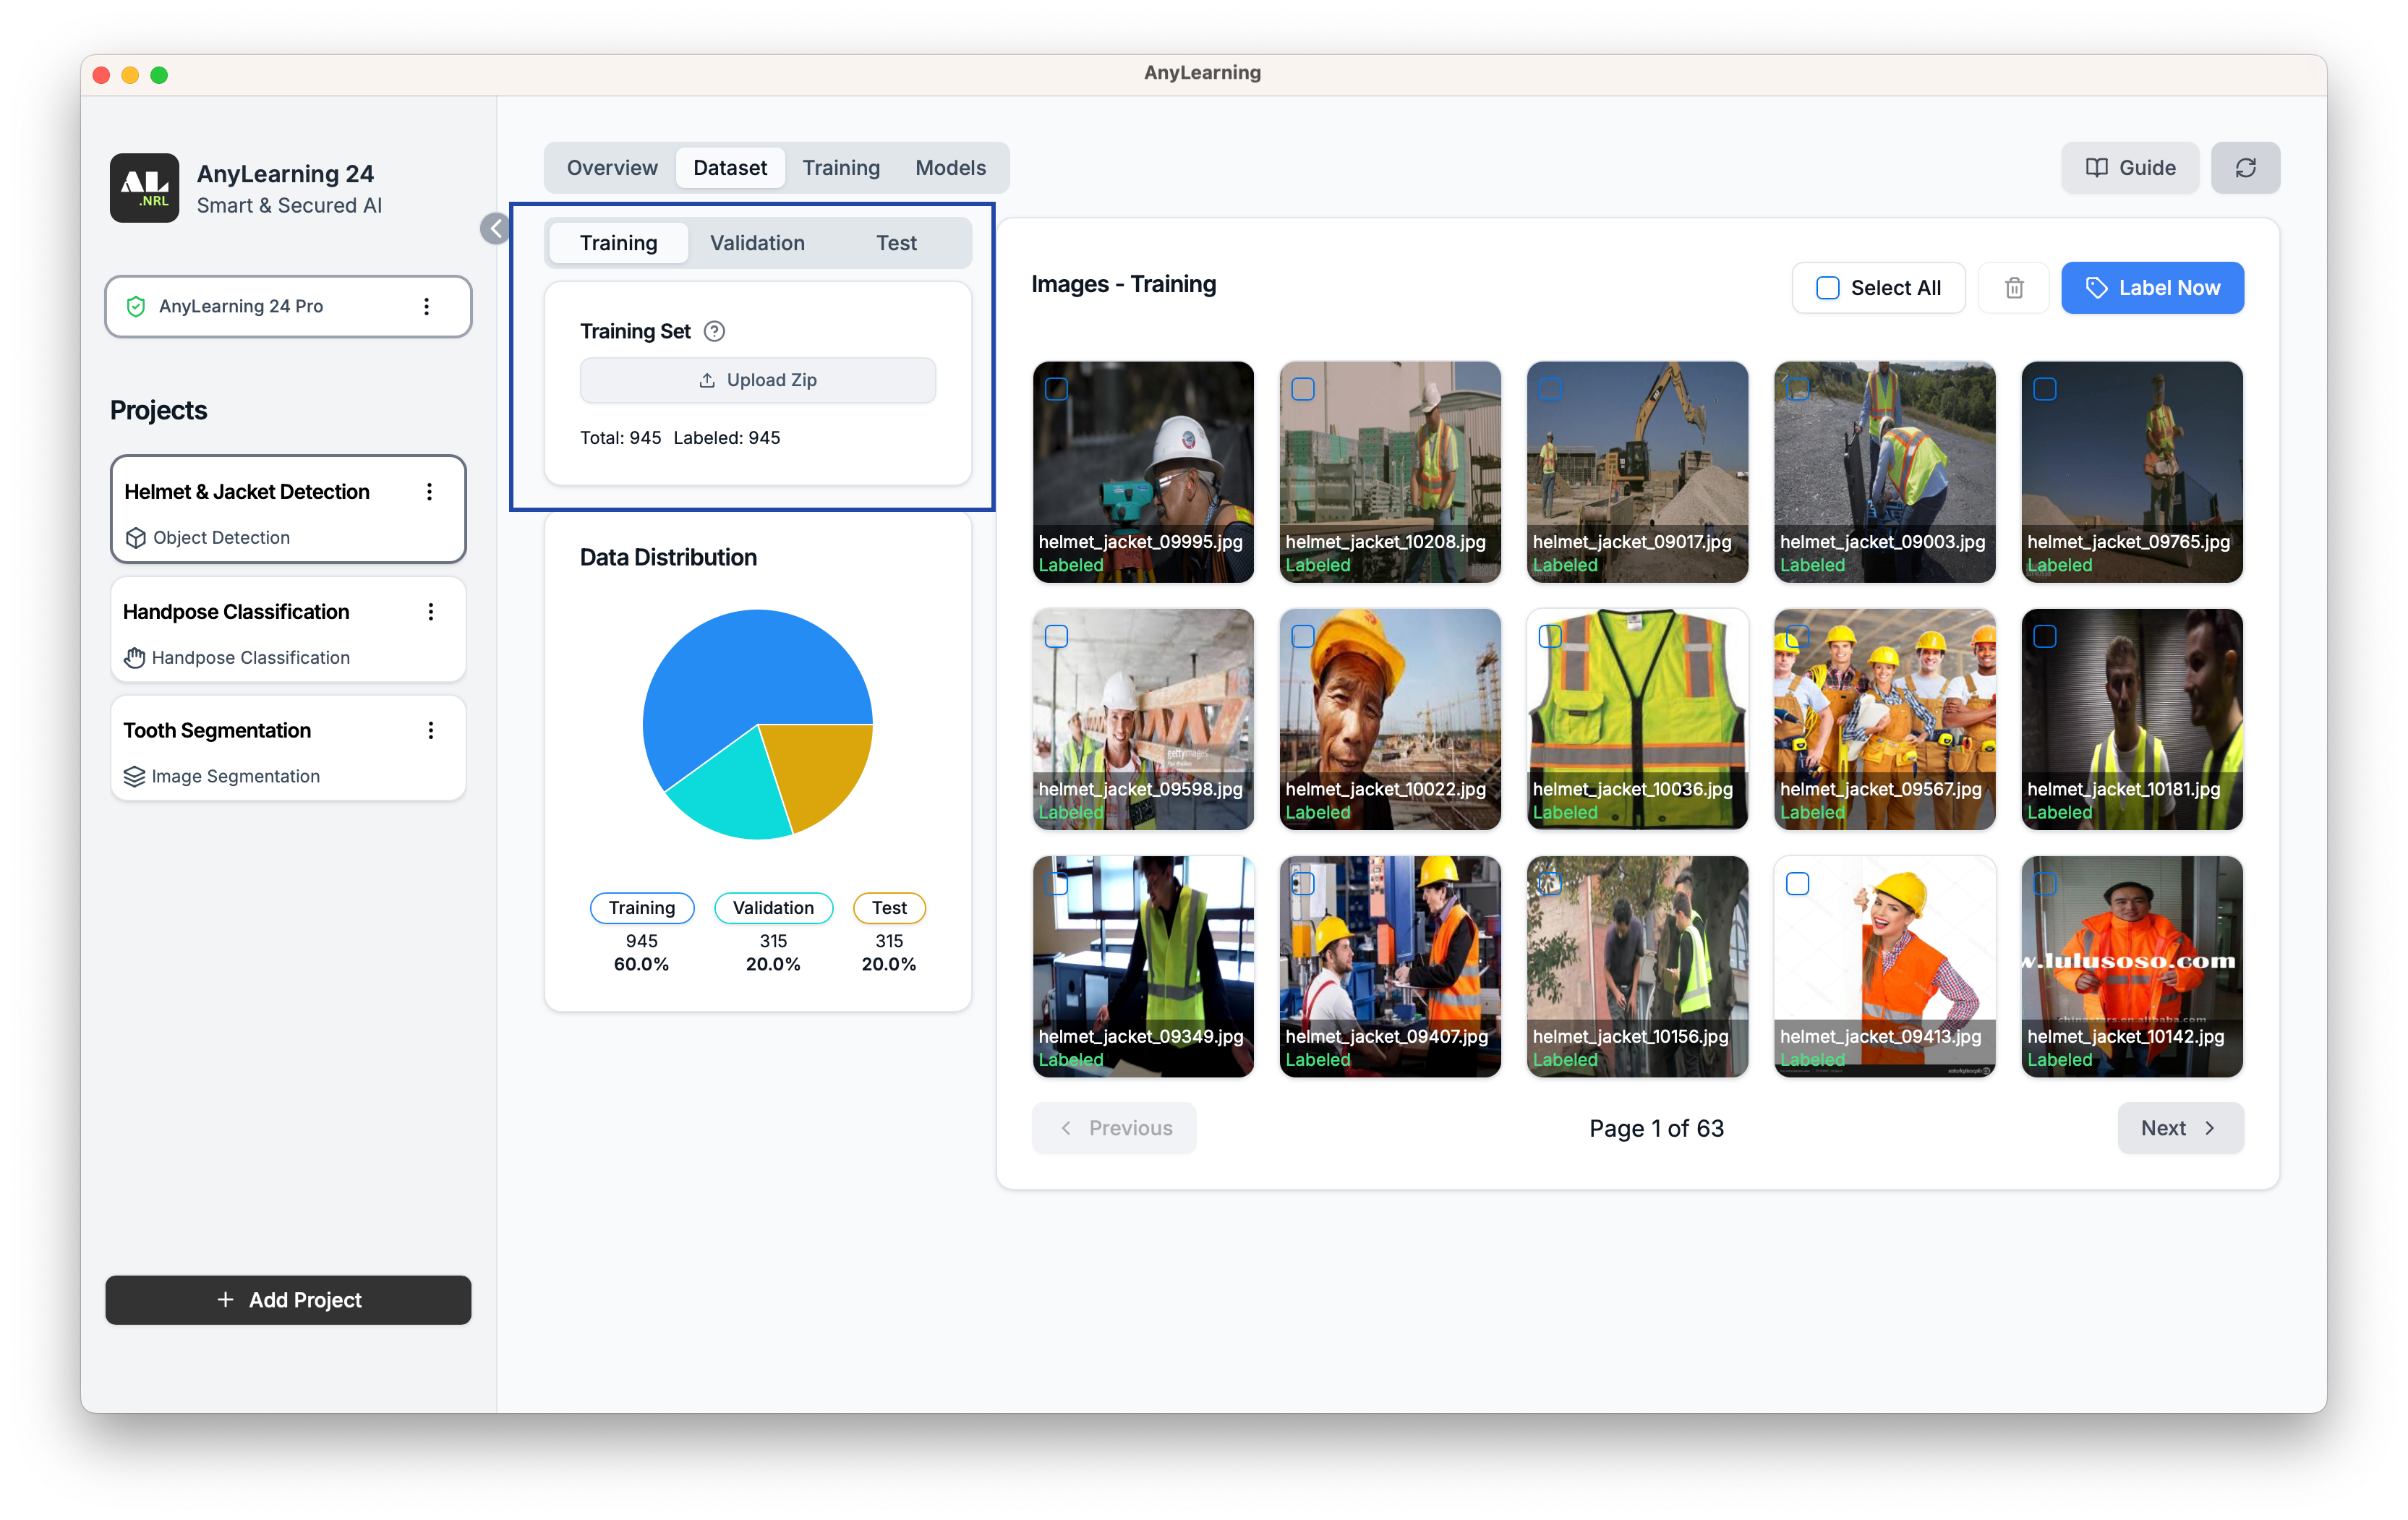This screenshot has width=2408, height=1520.
Task: Tick checkbox on helmet_jacket_09413.jpg
Action: pyautogui.click(x=1797, y=884)
